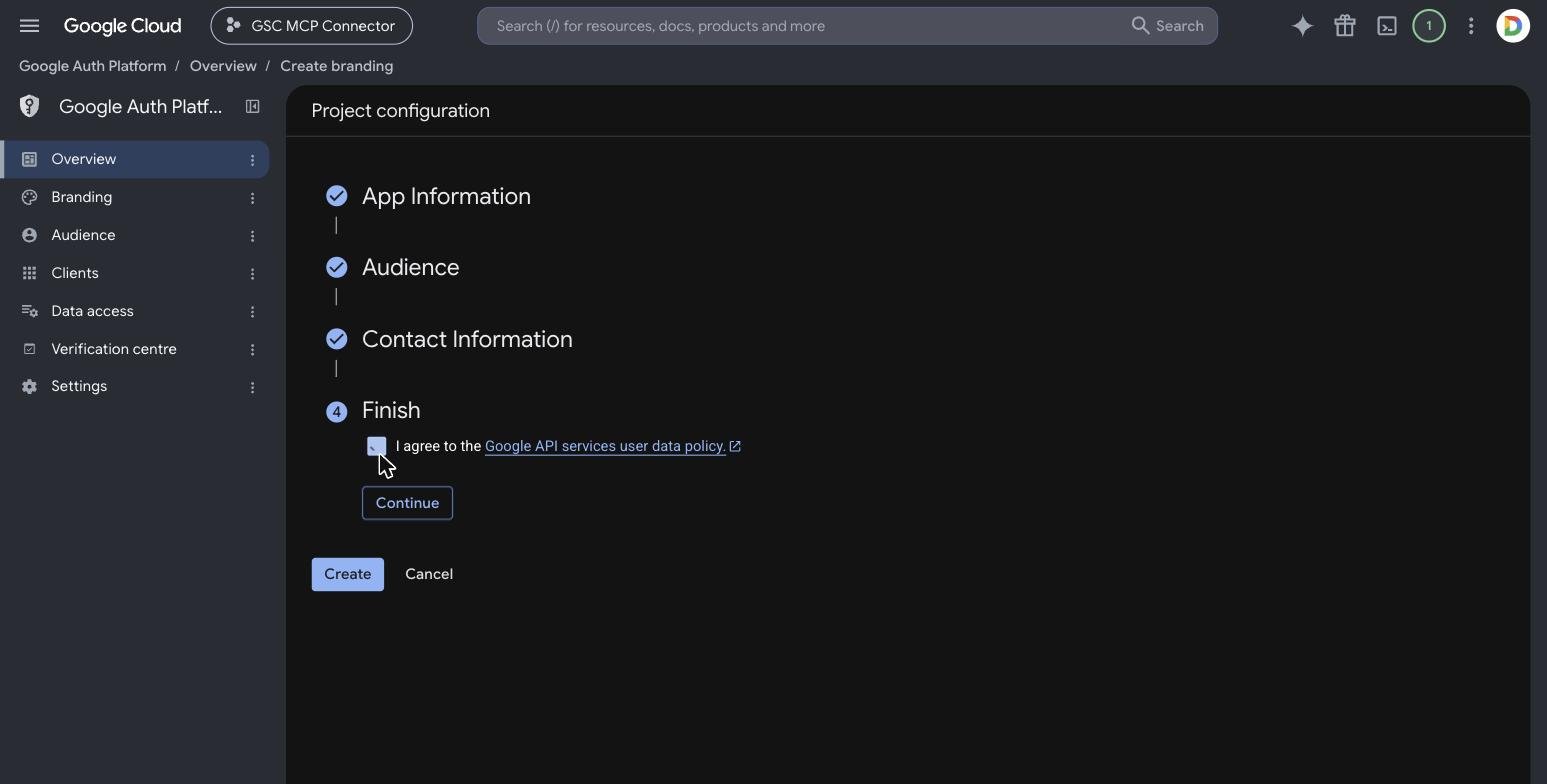This screenshot has height=784, width=1547.
Task: Click the Search button in the search bar
Action: tap(1168, 26)
